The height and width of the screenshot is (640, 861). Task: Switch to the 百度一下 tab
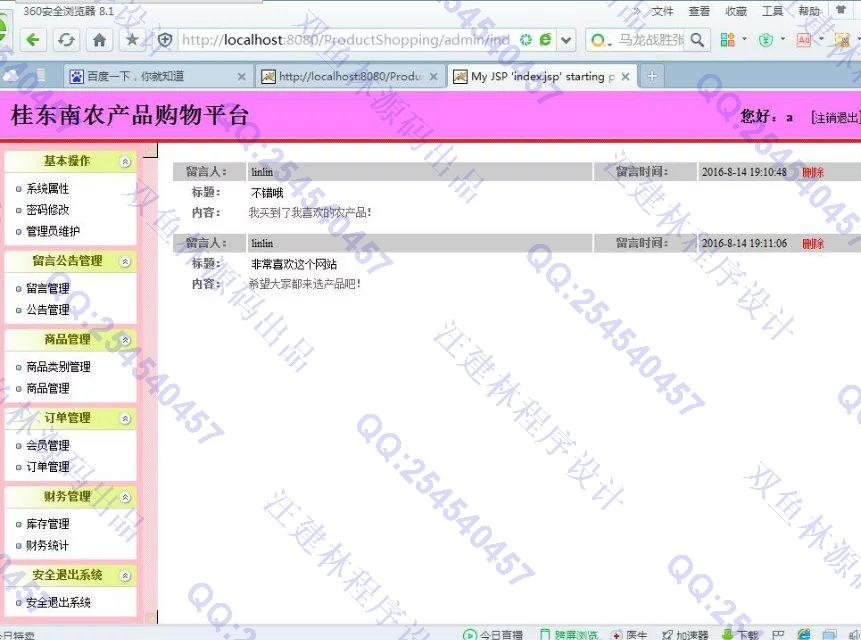[158, 76]
